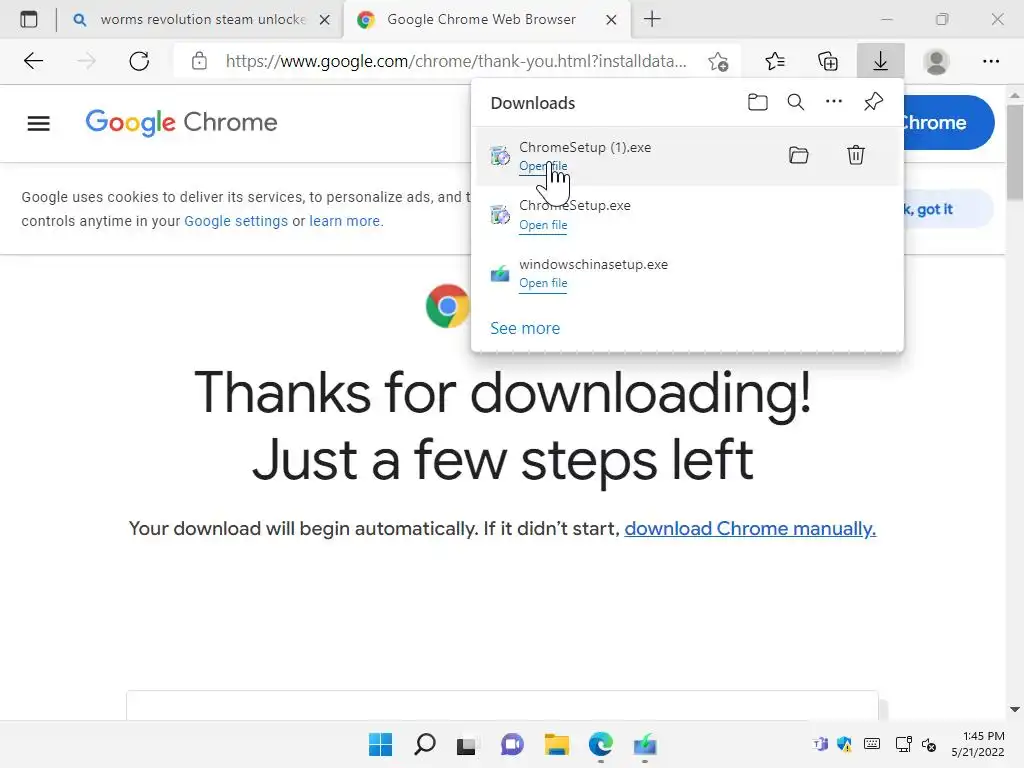Viewport: 1024px width, 768px height.
Task: Refresh the current page
Action: coord(139,61)
